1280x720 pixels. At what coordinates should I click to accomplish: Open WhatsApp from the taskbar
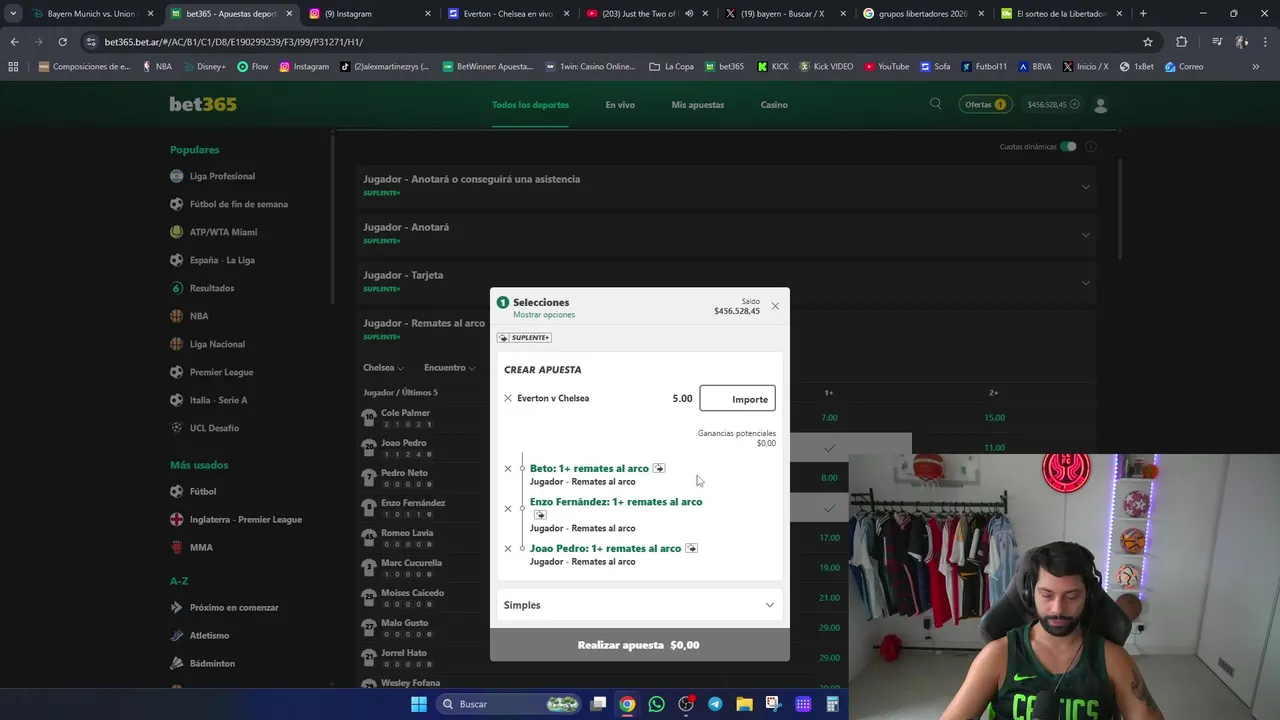pos(656,704)
